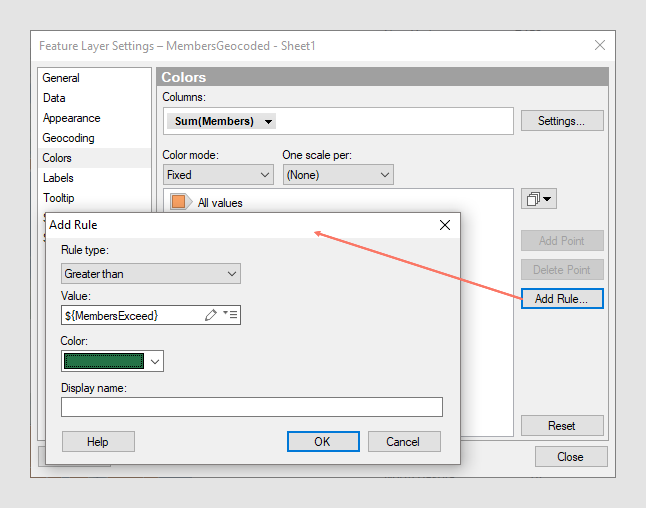This screenshot has height=508, width=646.
Task: Close the Feature Layer Settings window
Action: [600, 45]
